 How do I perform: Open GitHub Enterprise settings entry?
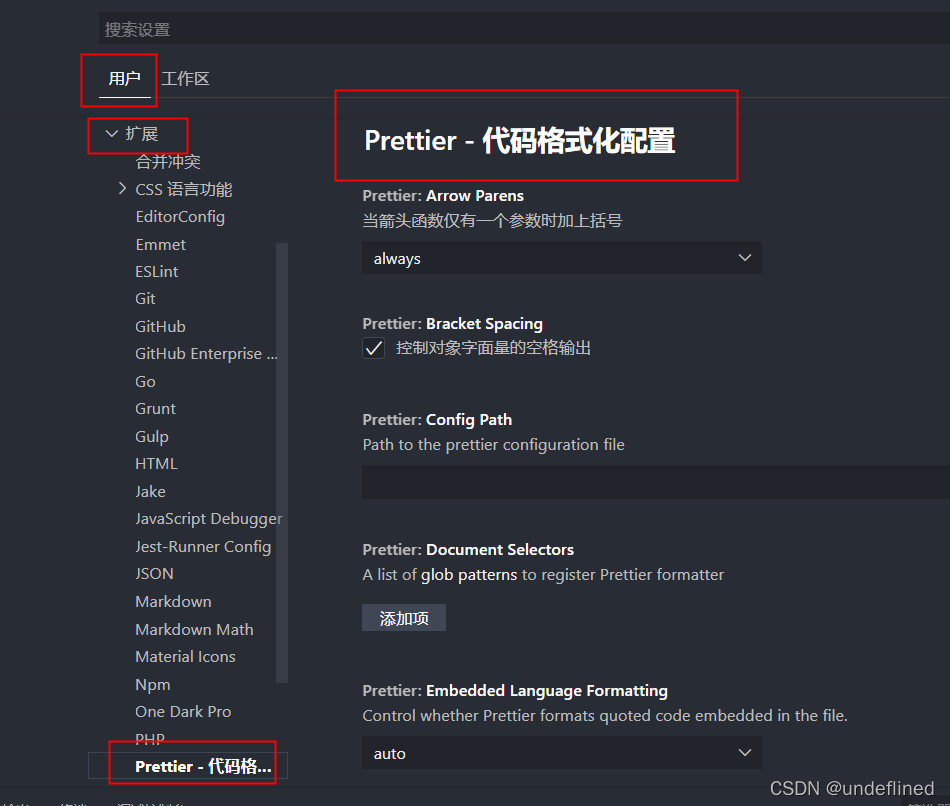pyautogui.click(x=206, y=353)
